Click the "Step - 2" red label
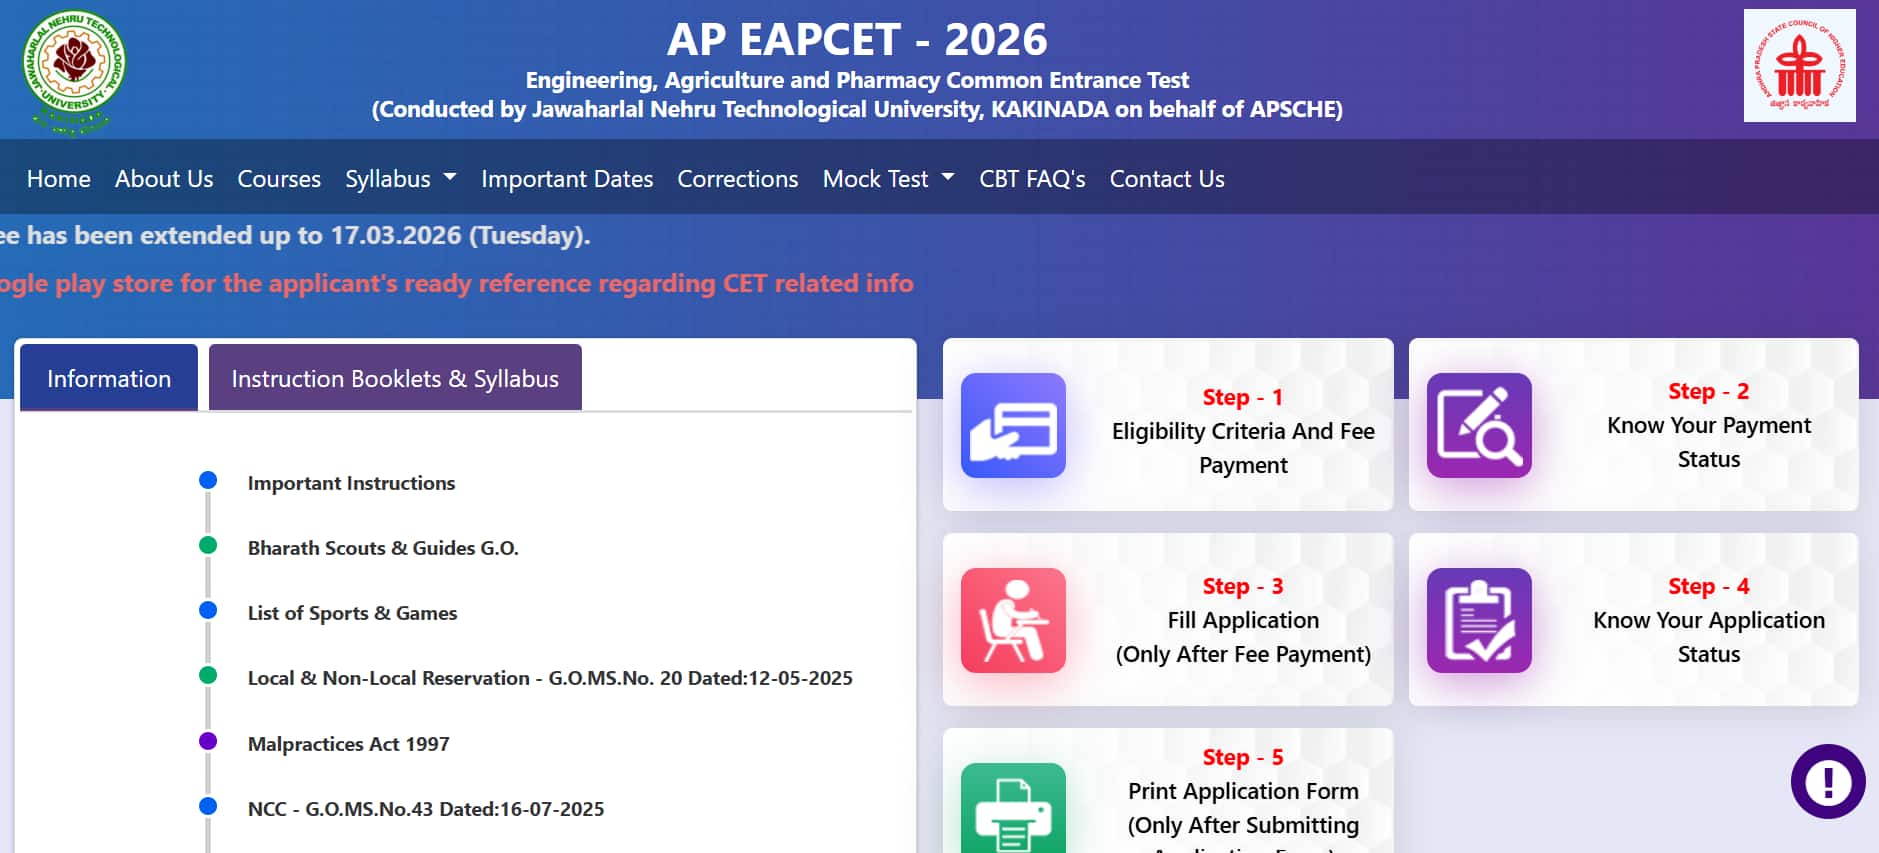This screenshot has width=1879, height=853. click(1709, 391)
